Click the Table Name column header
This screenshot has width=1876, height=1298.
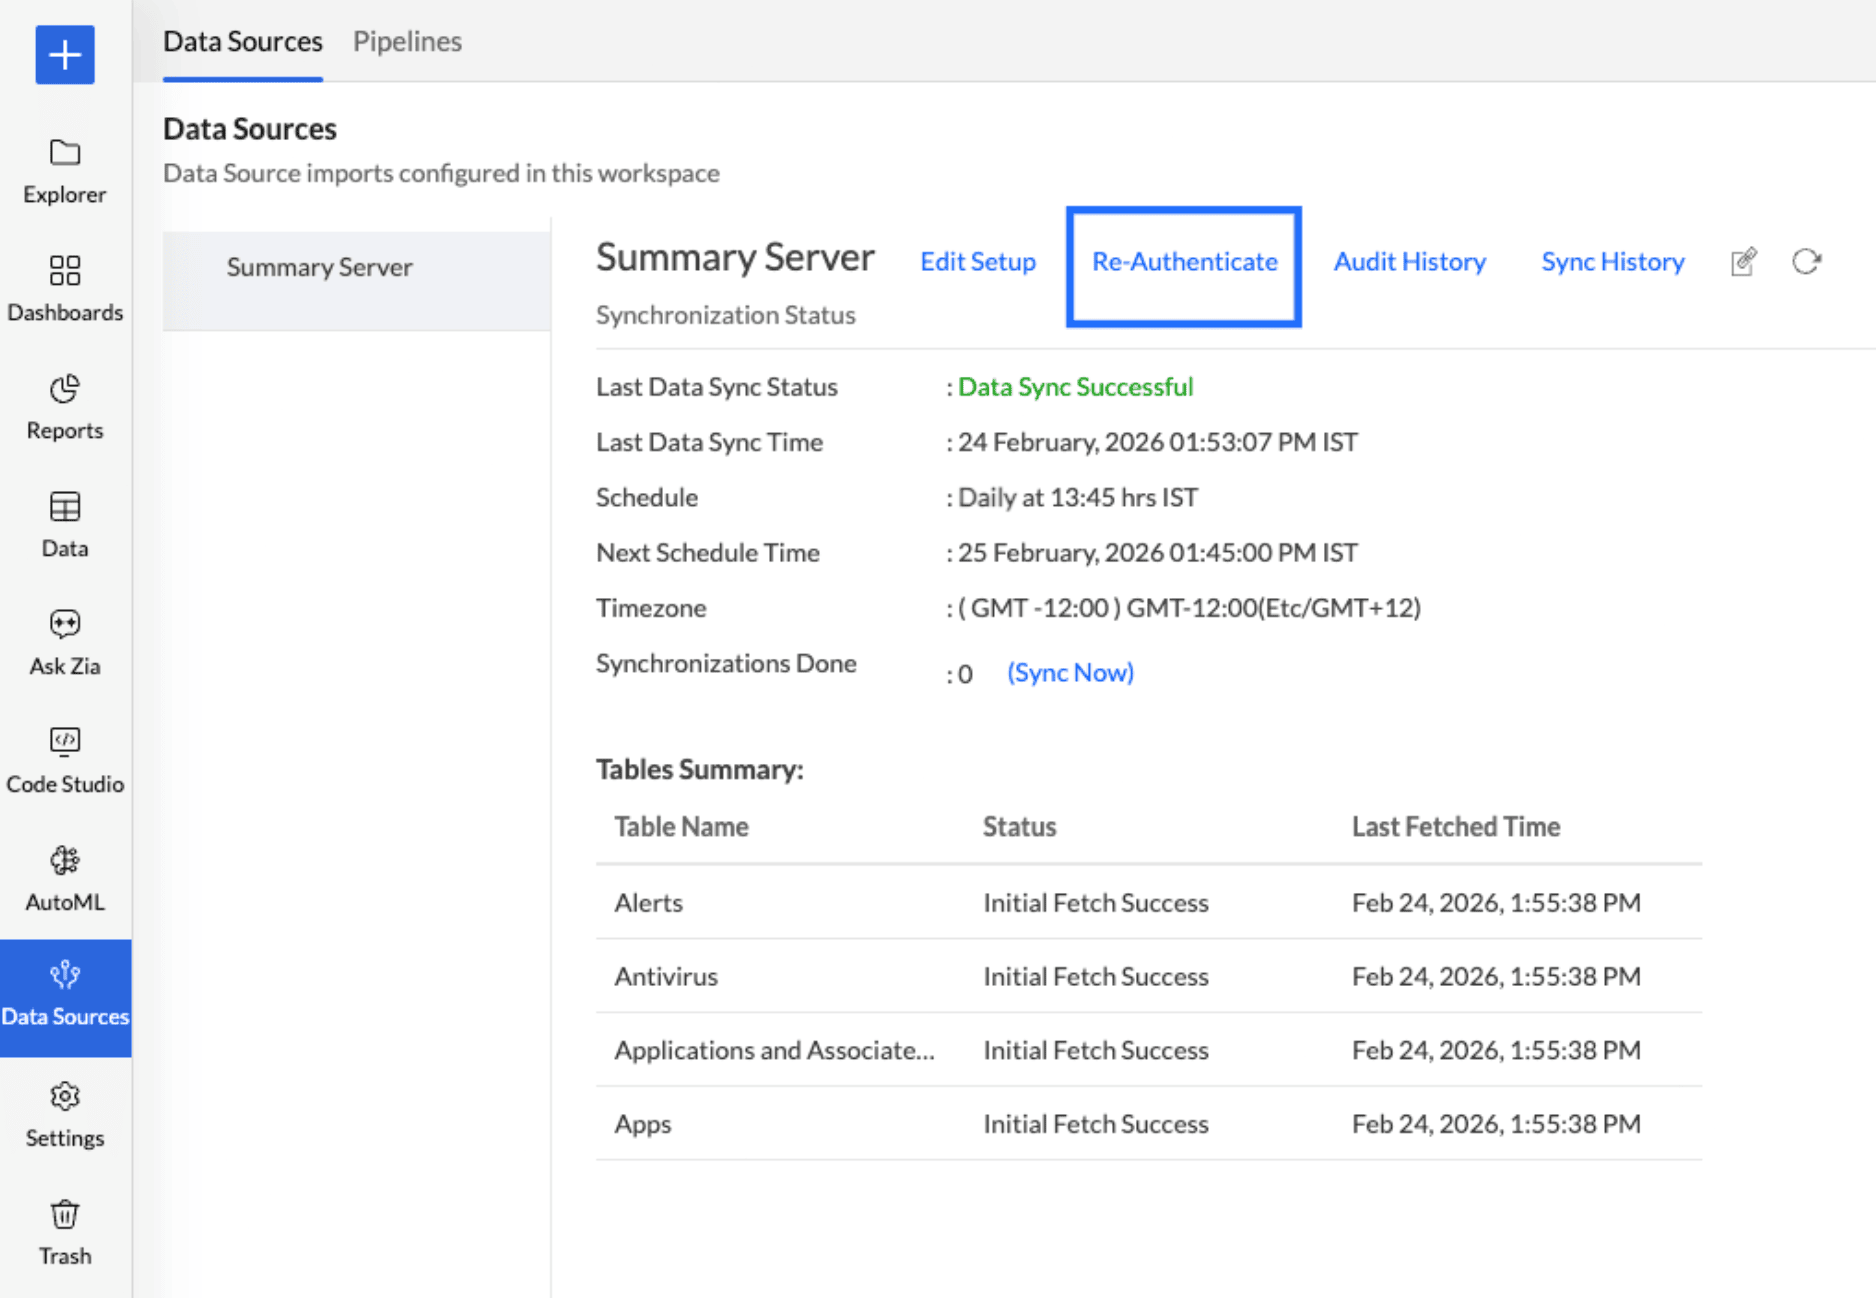click(681, 827)
